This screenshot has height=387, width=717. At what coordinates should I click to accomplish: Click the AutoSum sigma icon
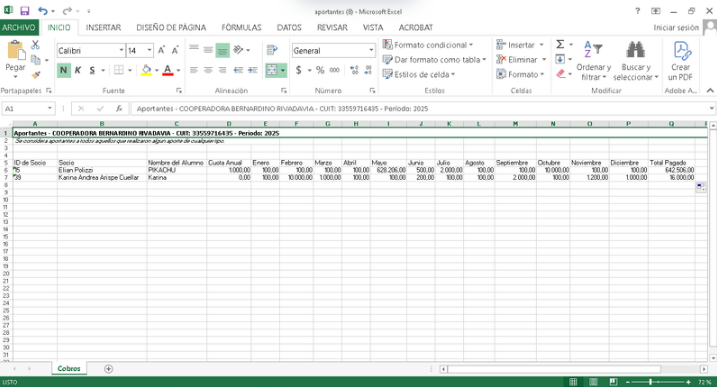[560, 44]
